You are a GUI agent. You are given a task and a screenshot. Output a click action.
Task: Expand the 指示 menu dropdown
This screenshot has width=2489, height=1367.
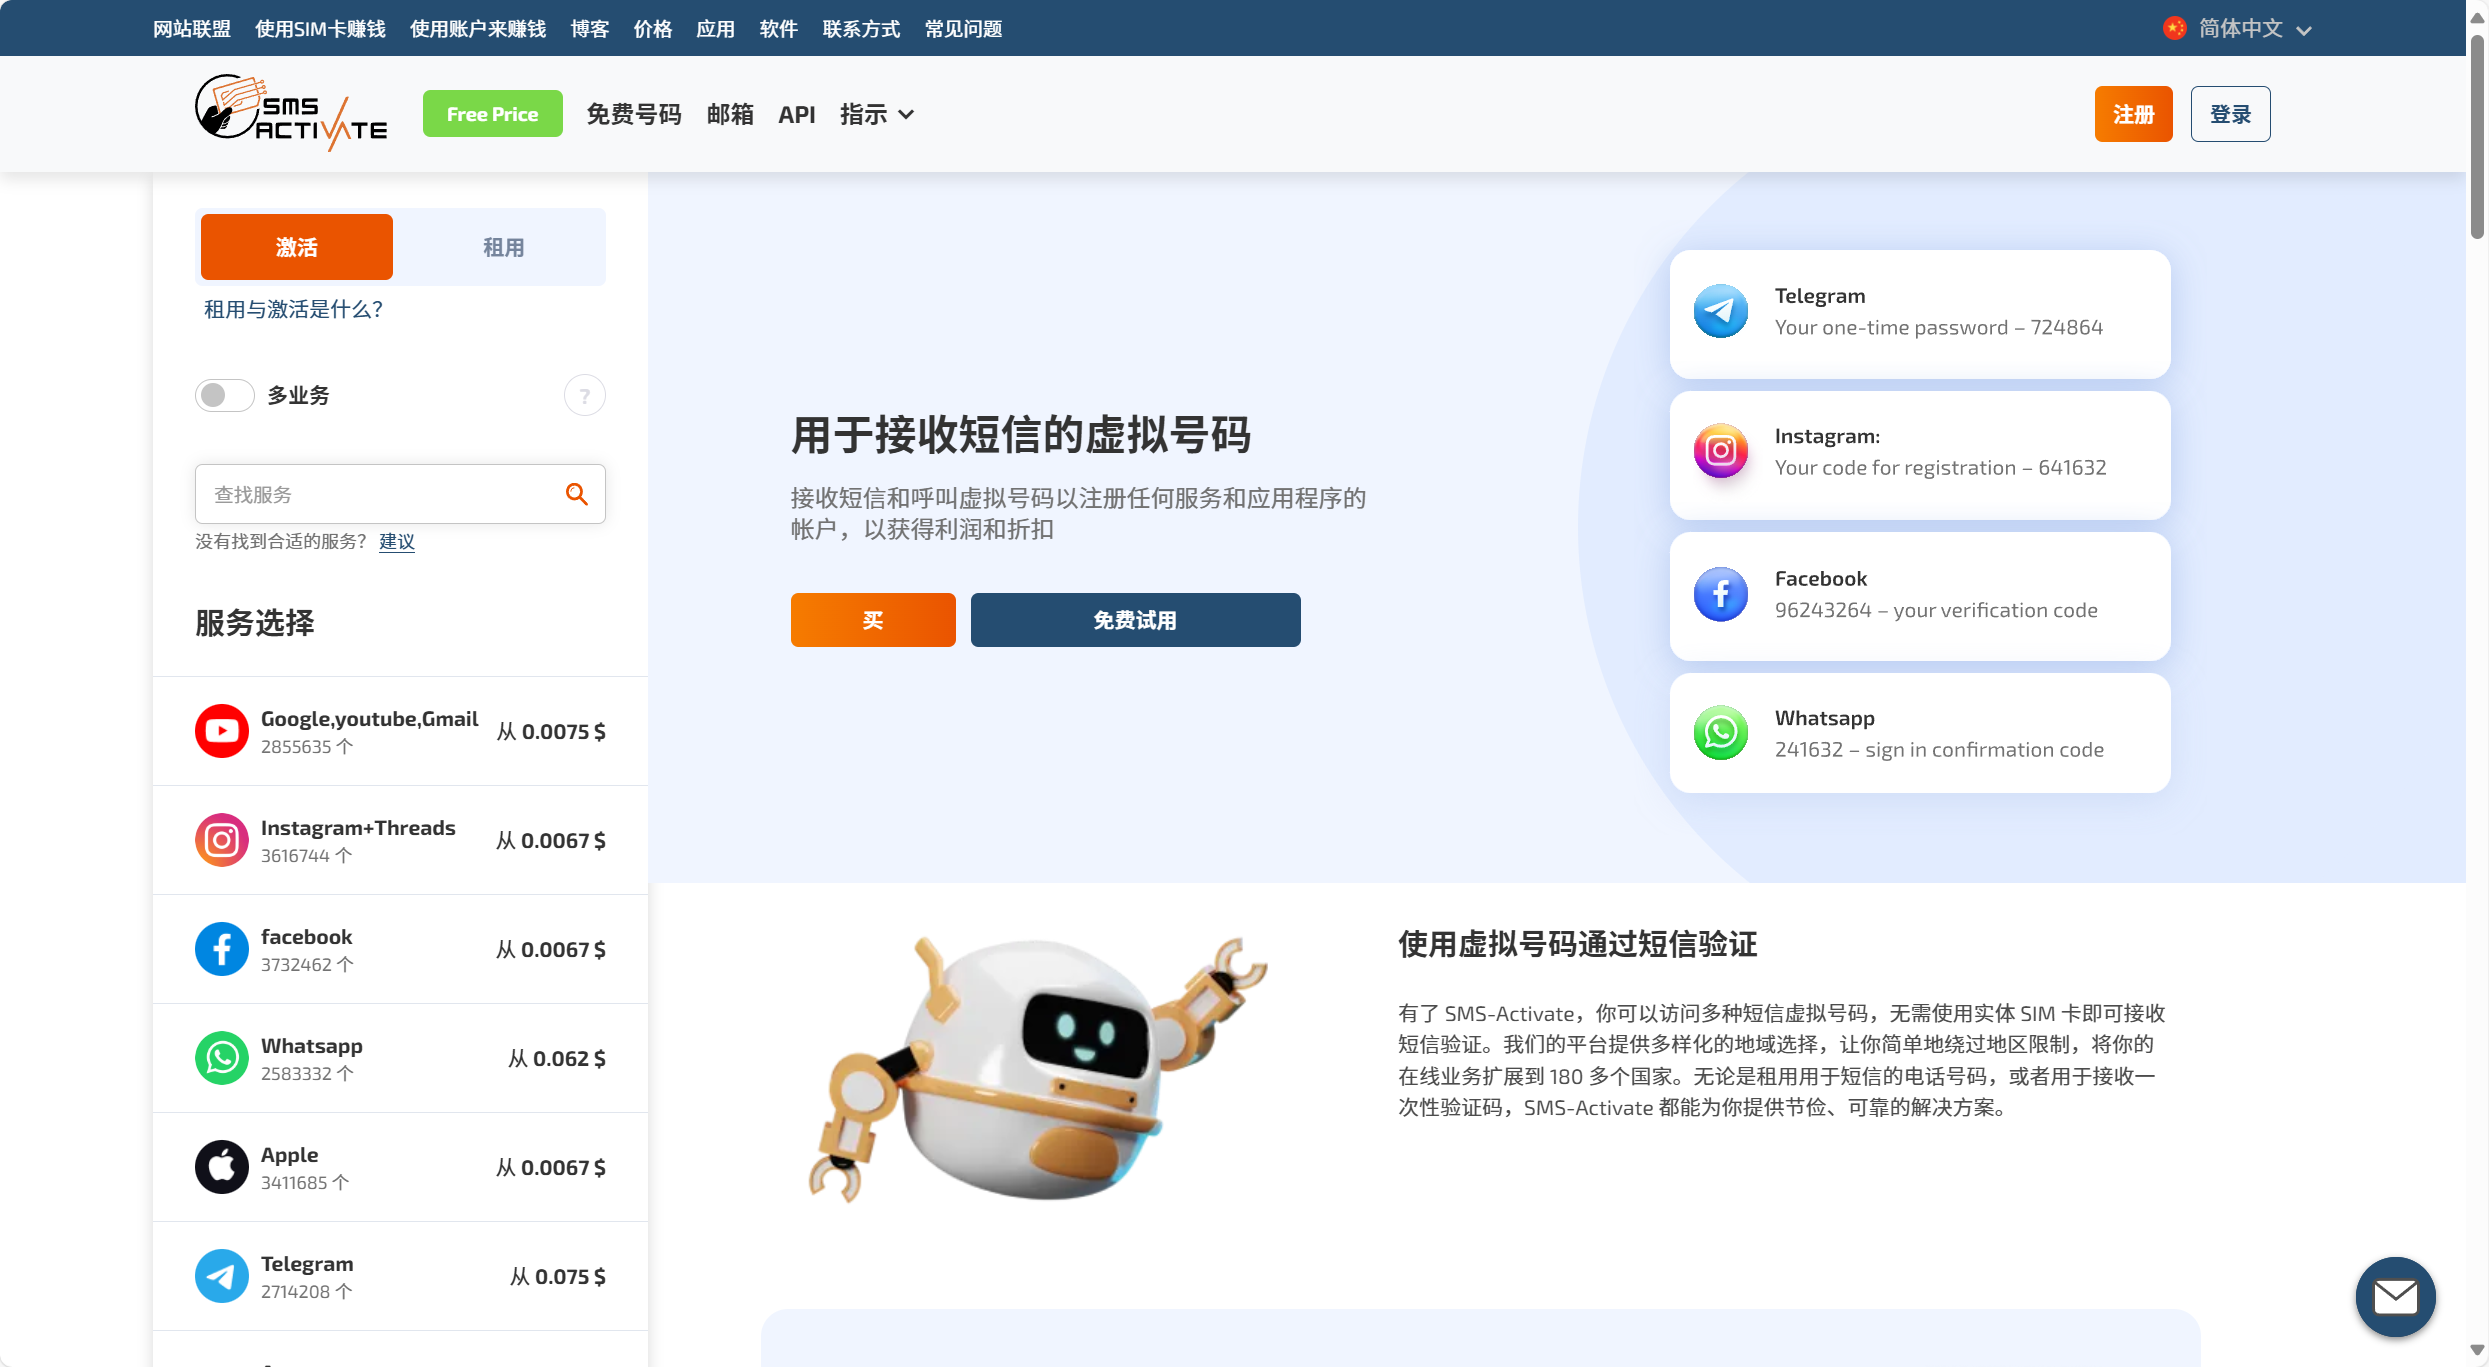click(x=877, y=114)
